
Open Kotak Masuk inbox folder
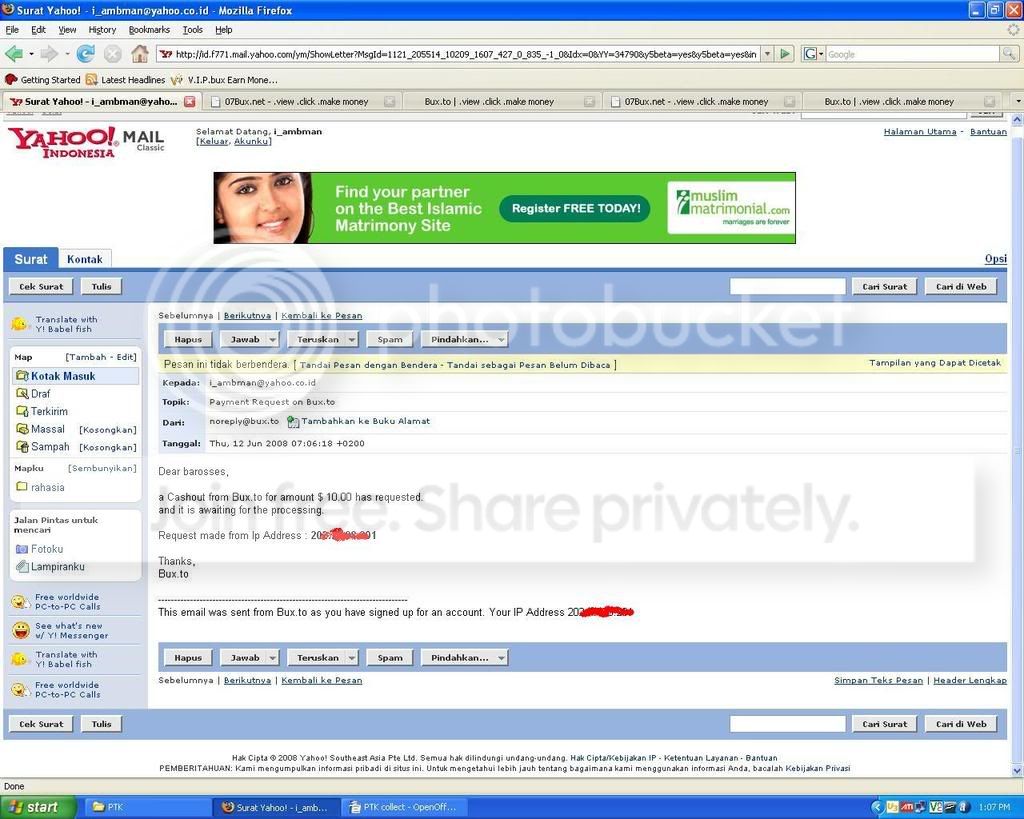coord(63,376)
